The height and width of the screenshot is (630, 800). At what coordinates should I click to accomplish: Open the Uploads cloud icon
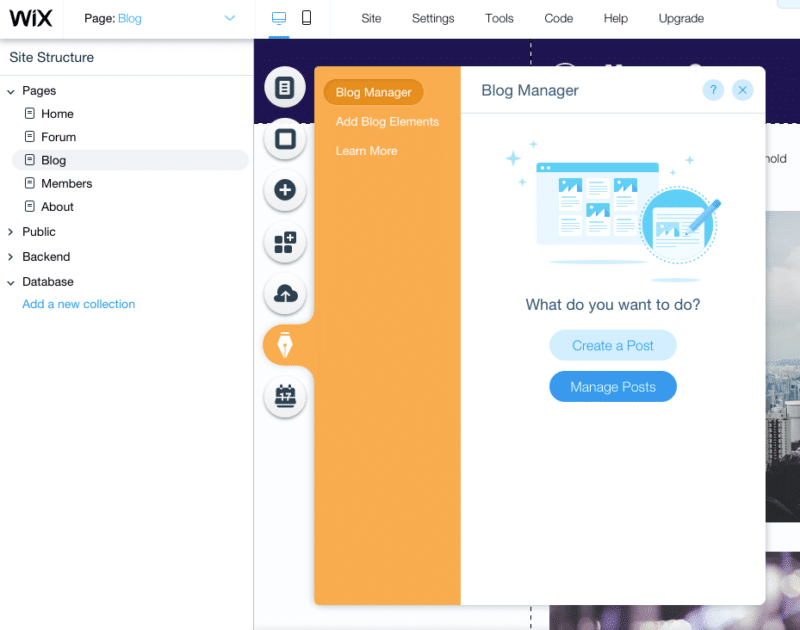pos(285,294)
